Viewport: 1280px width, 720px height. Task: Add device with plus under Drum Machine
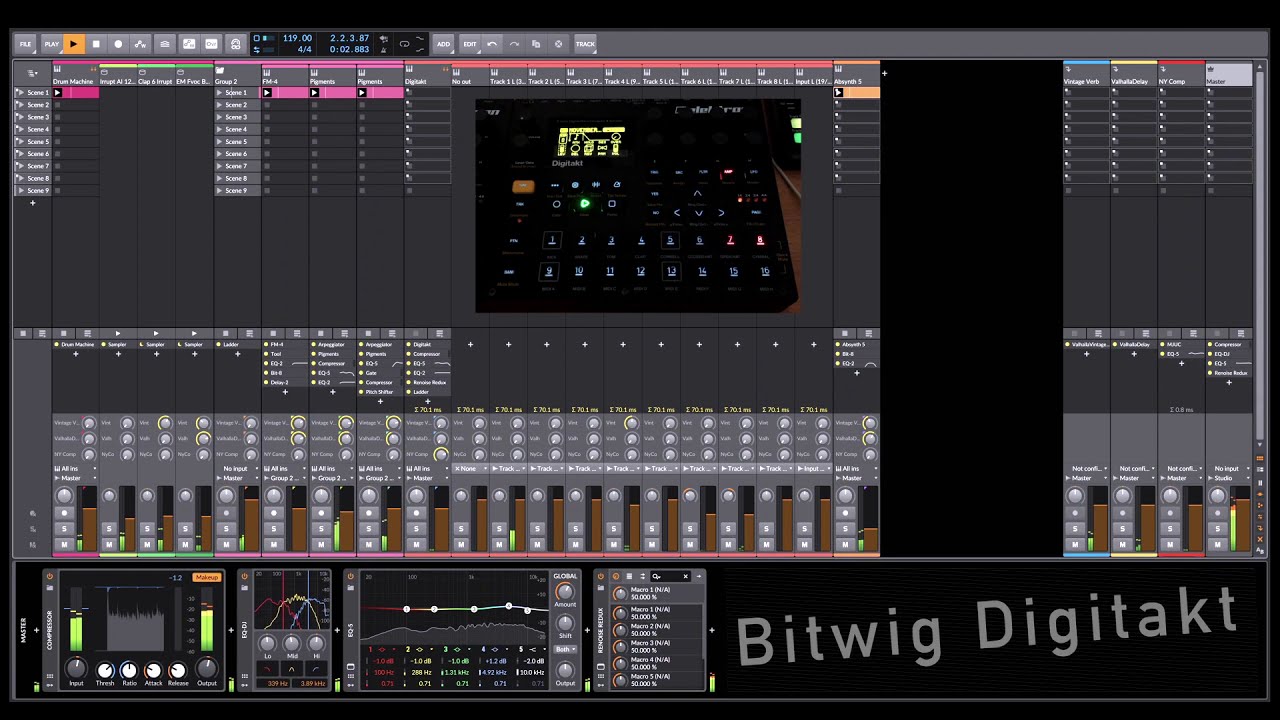tap(75, 354)
